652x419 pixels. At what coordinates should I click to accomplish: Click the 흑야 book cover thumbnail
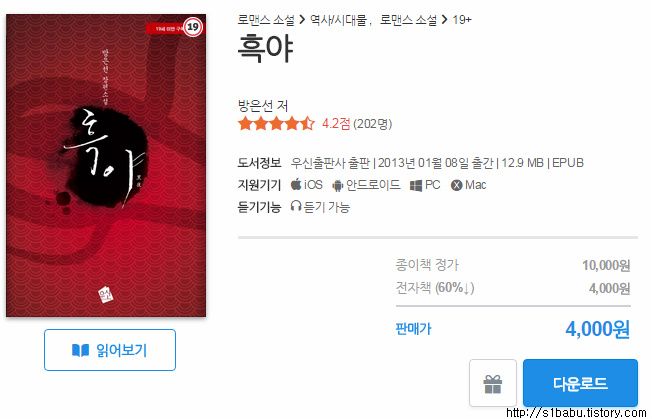pyautogui.click(x=106, y=165)
